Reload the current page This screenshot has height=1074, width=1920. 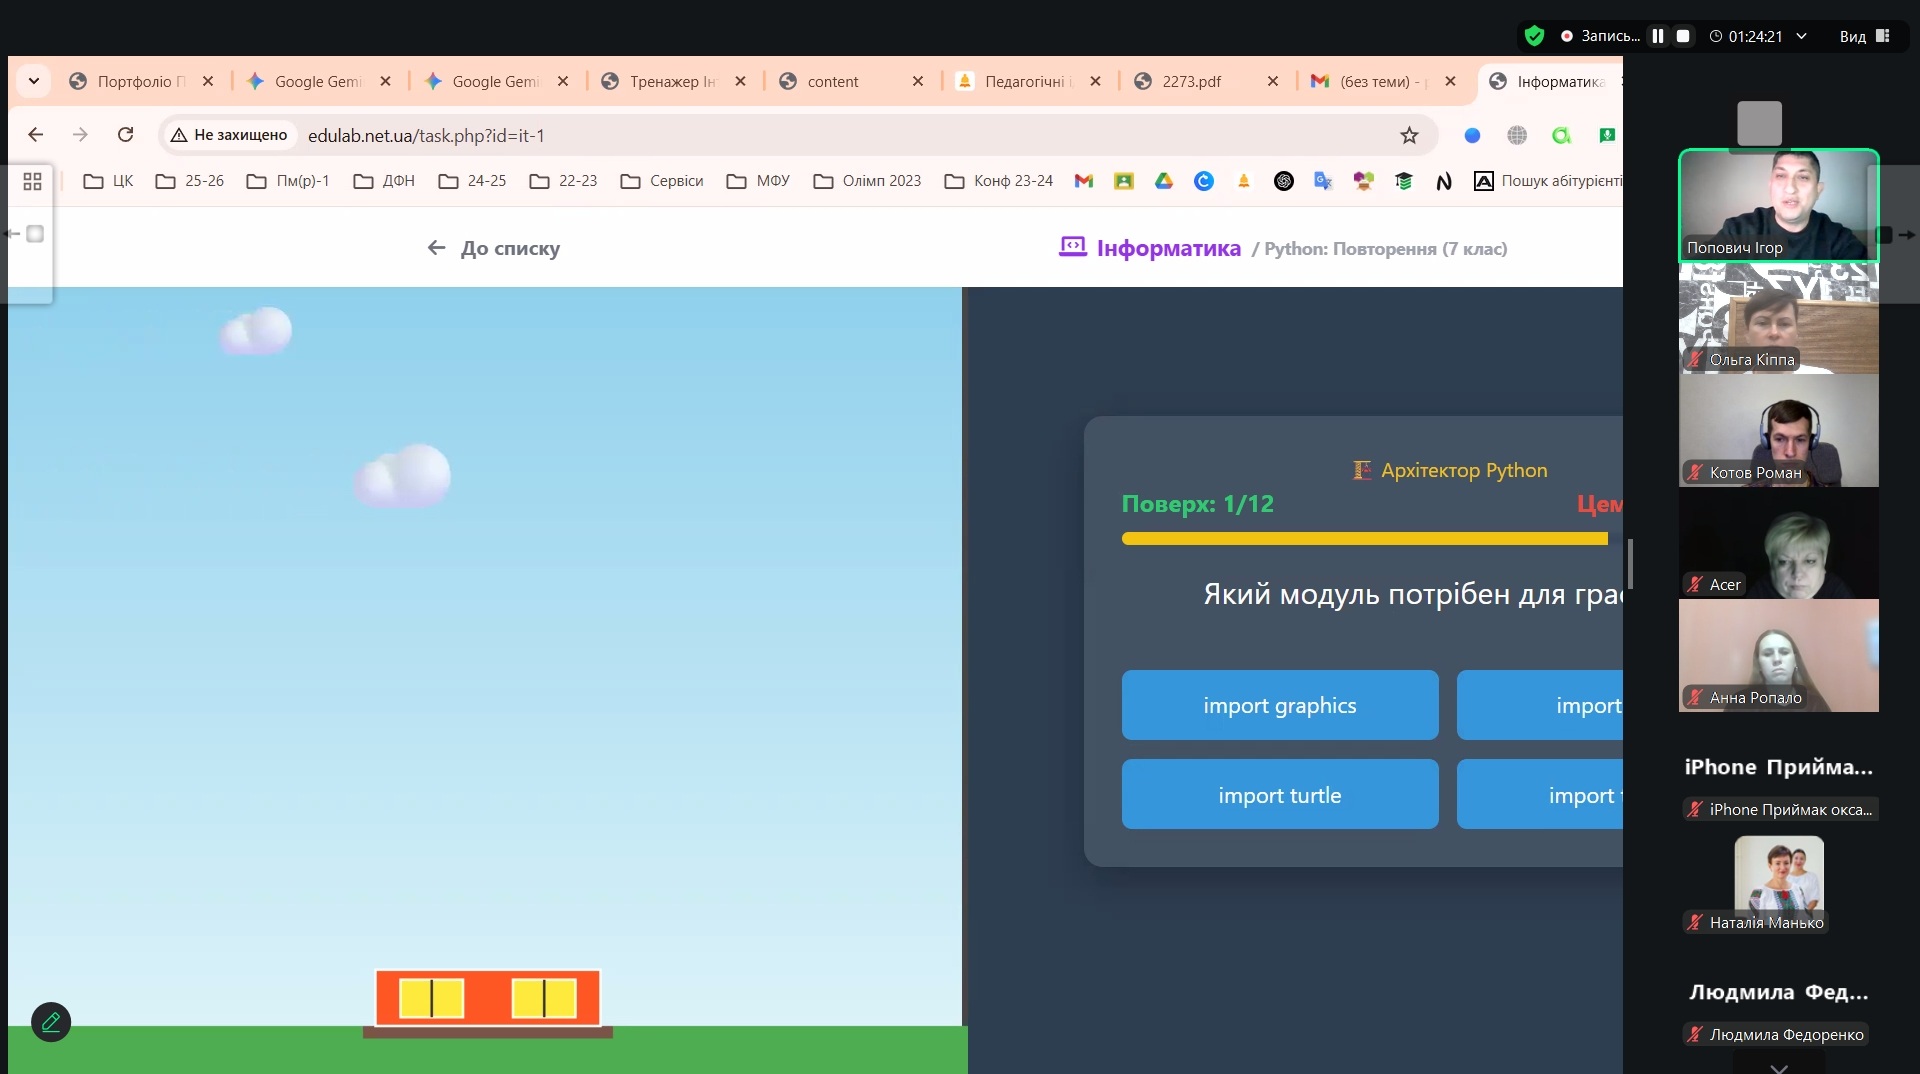125,135
